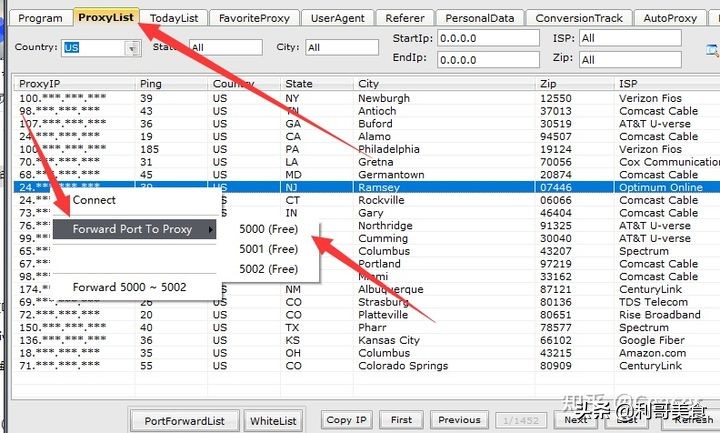Click the StartIp input field
Image resolution: width=720 pixels, height=433 pixels.
coord(488,38)
